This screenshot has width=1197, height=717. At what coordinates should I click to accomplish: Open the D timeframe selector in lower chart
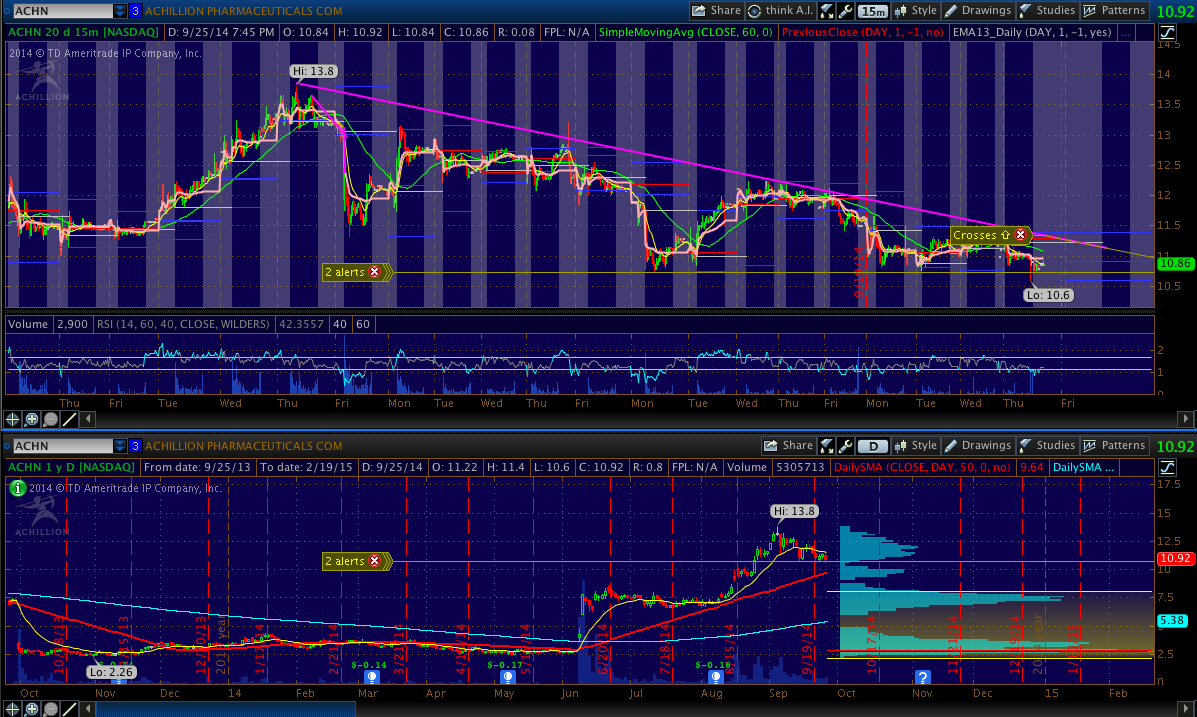pyautogui.click(x=873, y=446)
